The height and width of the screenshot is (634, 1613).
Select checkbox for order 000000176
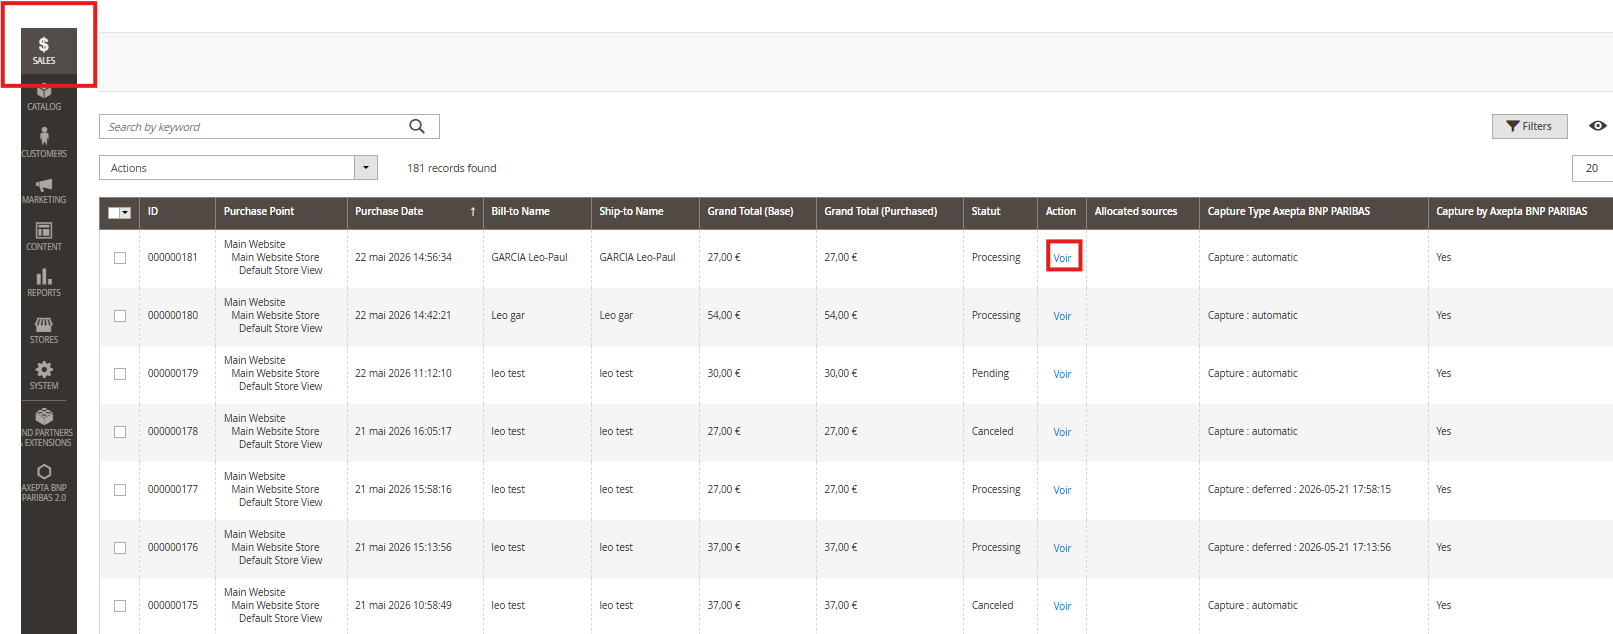tap(120, 548)
